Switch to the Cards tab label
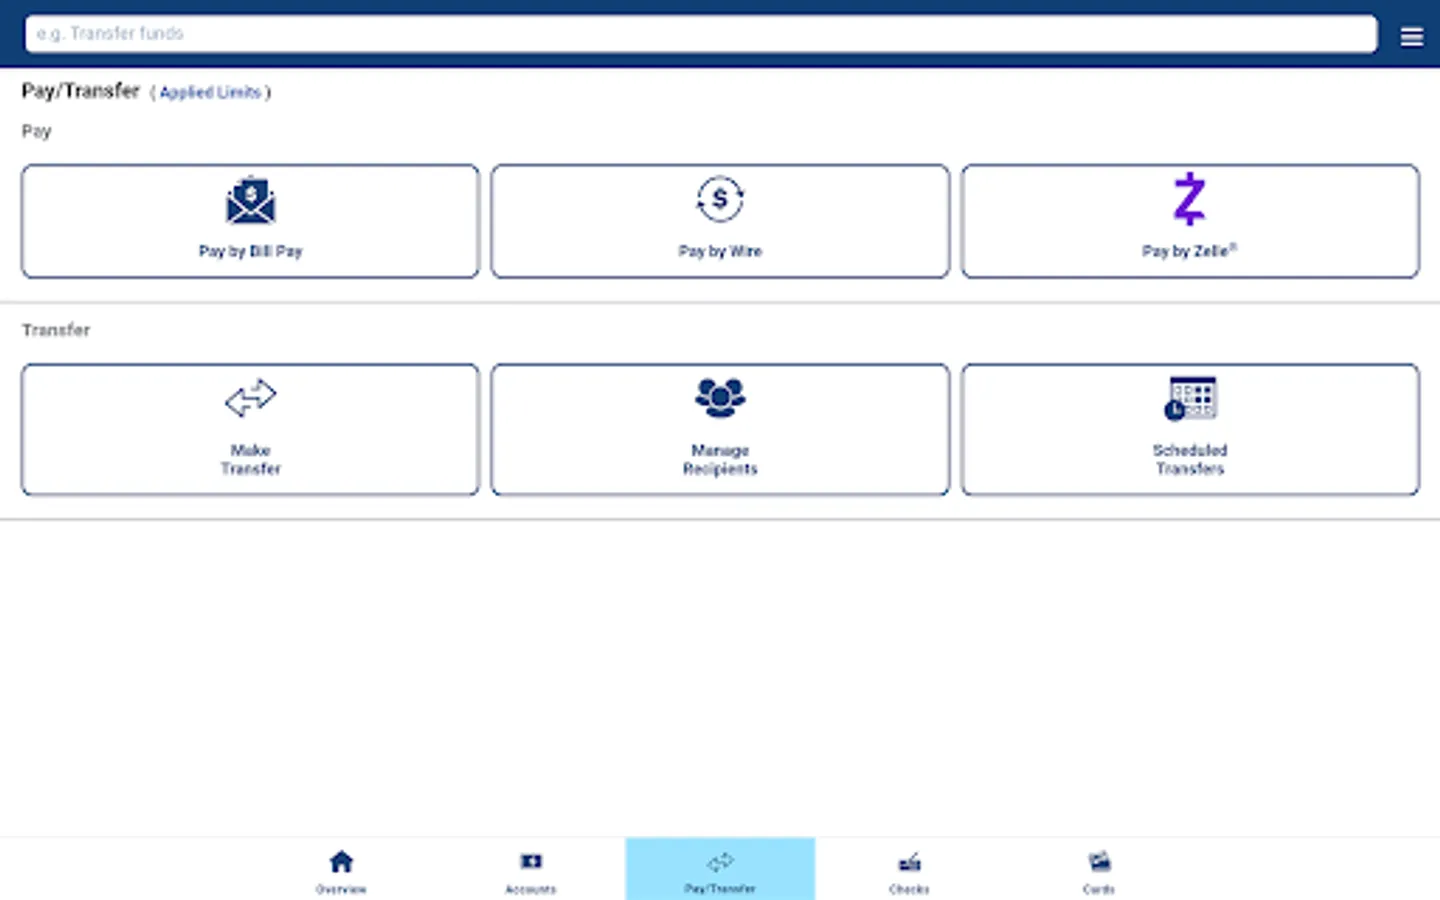Screen dimensions: 1440x900 (x=1099, y=889)
